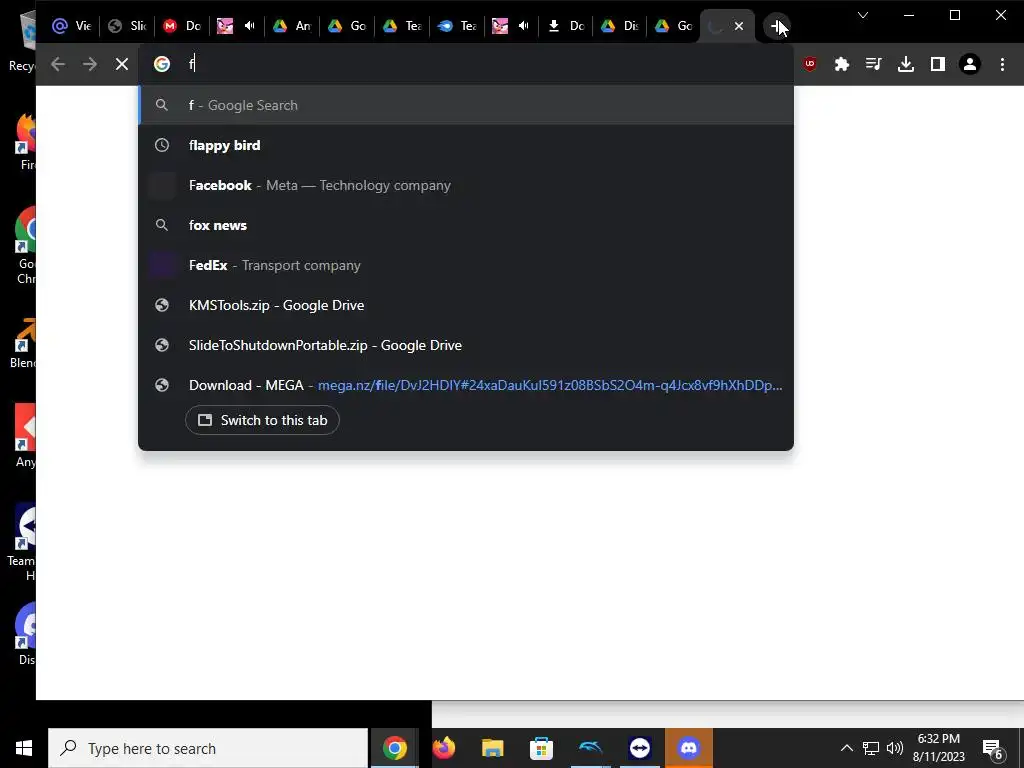Image resolution: width=1024 pixels, height=768 pixels.
Task: Open Chrome from the taskbar
Action: [x=394, y=748]
